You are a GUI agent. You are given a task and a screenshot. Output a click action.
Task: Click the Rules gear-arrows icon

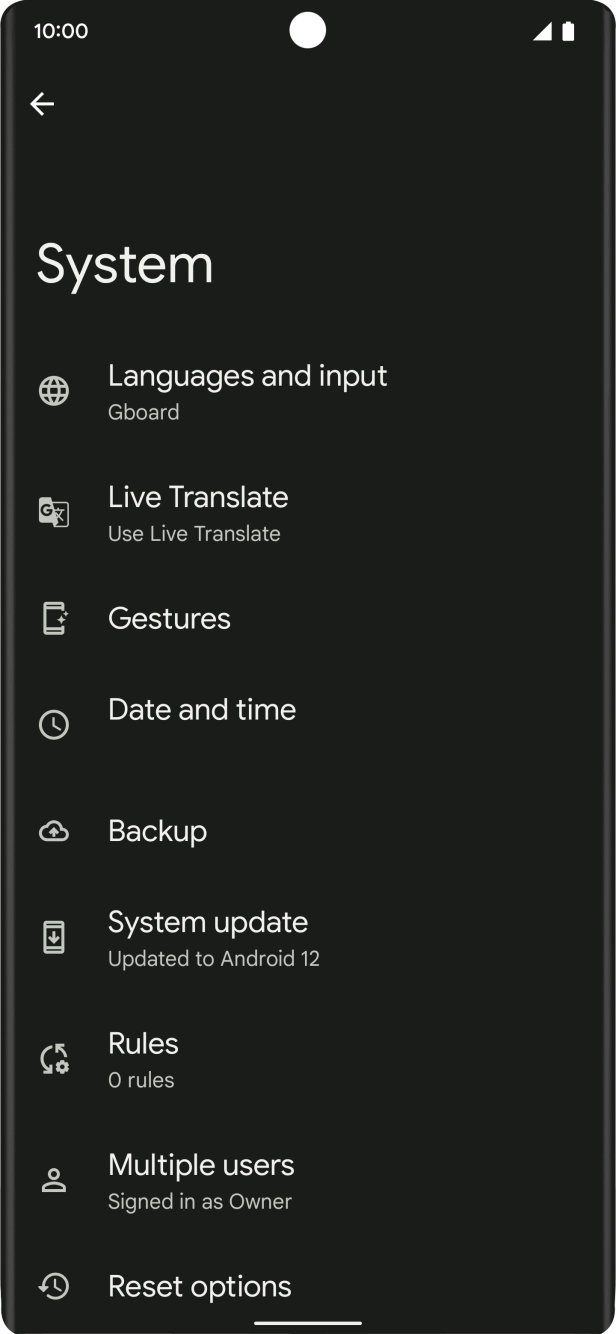coord(53,1058)
